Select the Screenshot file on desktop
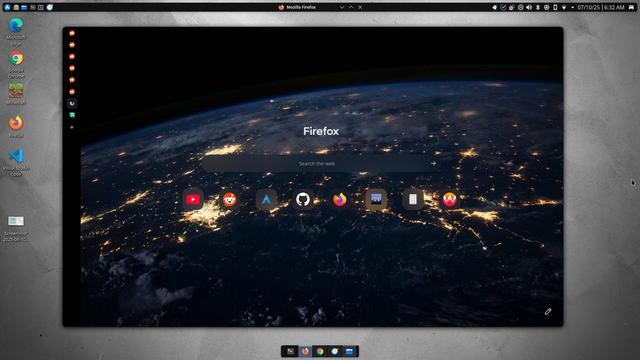The image size is (640, 360). [16, 228]
